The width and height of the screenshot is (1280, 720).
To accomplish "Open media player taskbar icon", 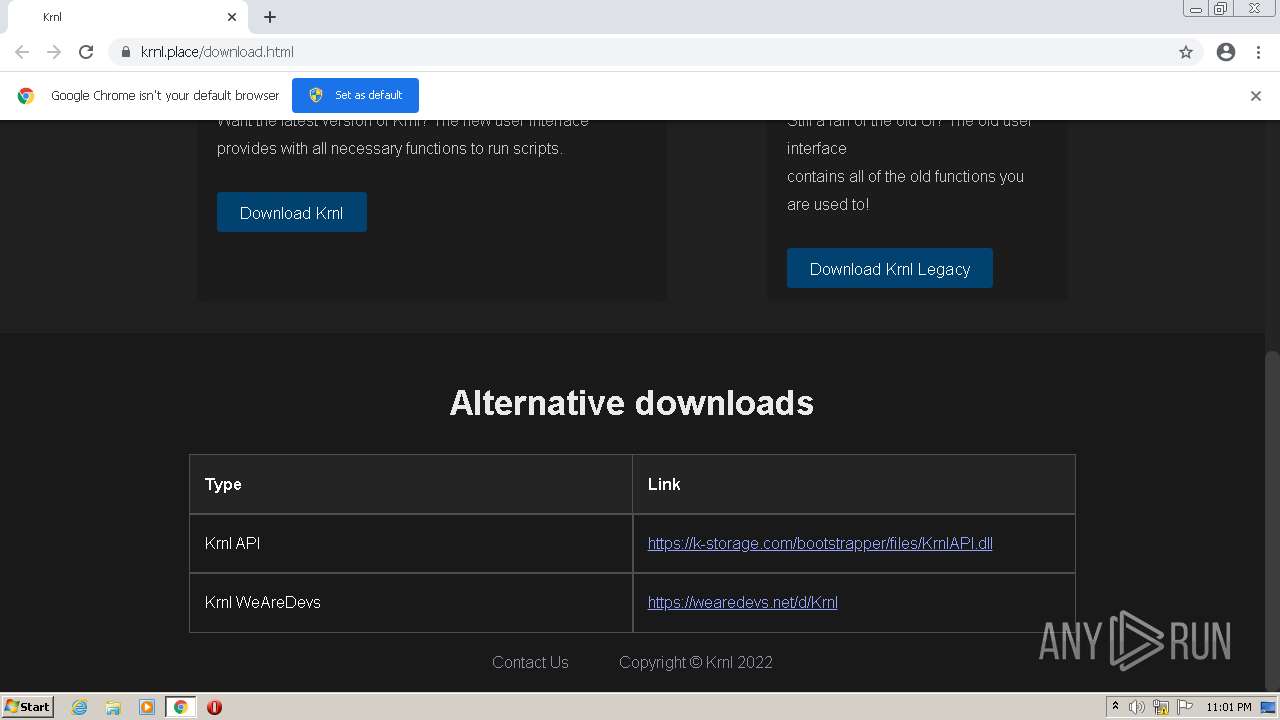I will coord(147,707).
